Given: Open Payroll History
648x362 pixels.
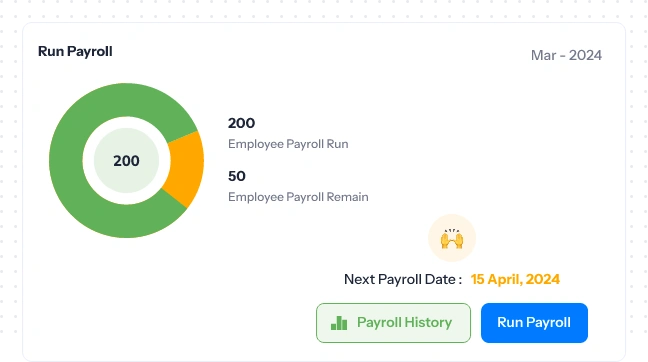Looking at the screenshot, I should point(393,323).
